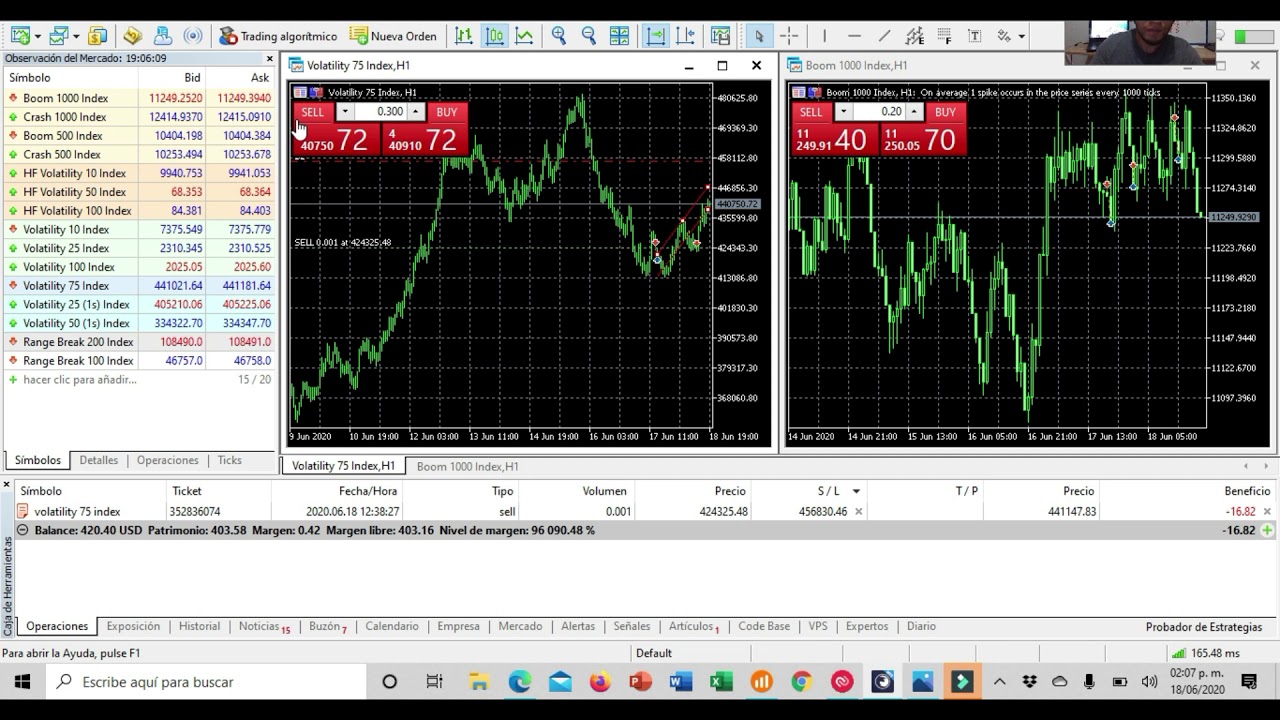Switch to candlestick chart display
Image resolution: width=1280 pixels, height=720 pixels.
pyautogui.click(x=494, y=36)
